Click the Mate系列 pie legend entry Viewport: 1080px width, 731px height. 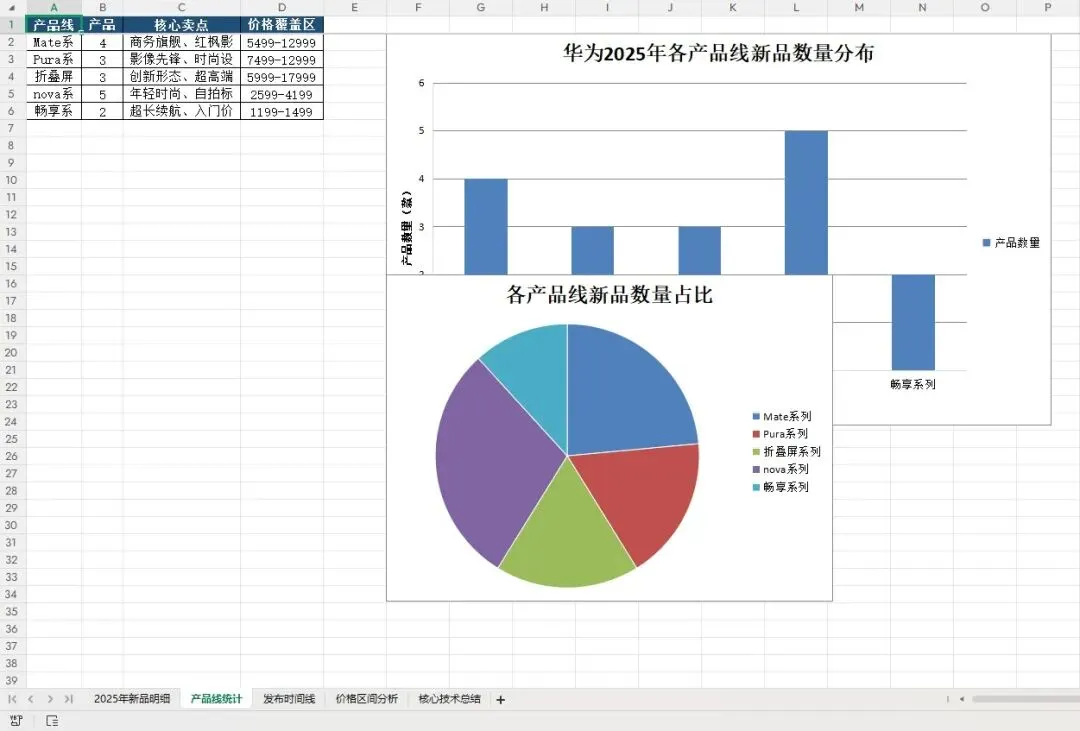782,416
